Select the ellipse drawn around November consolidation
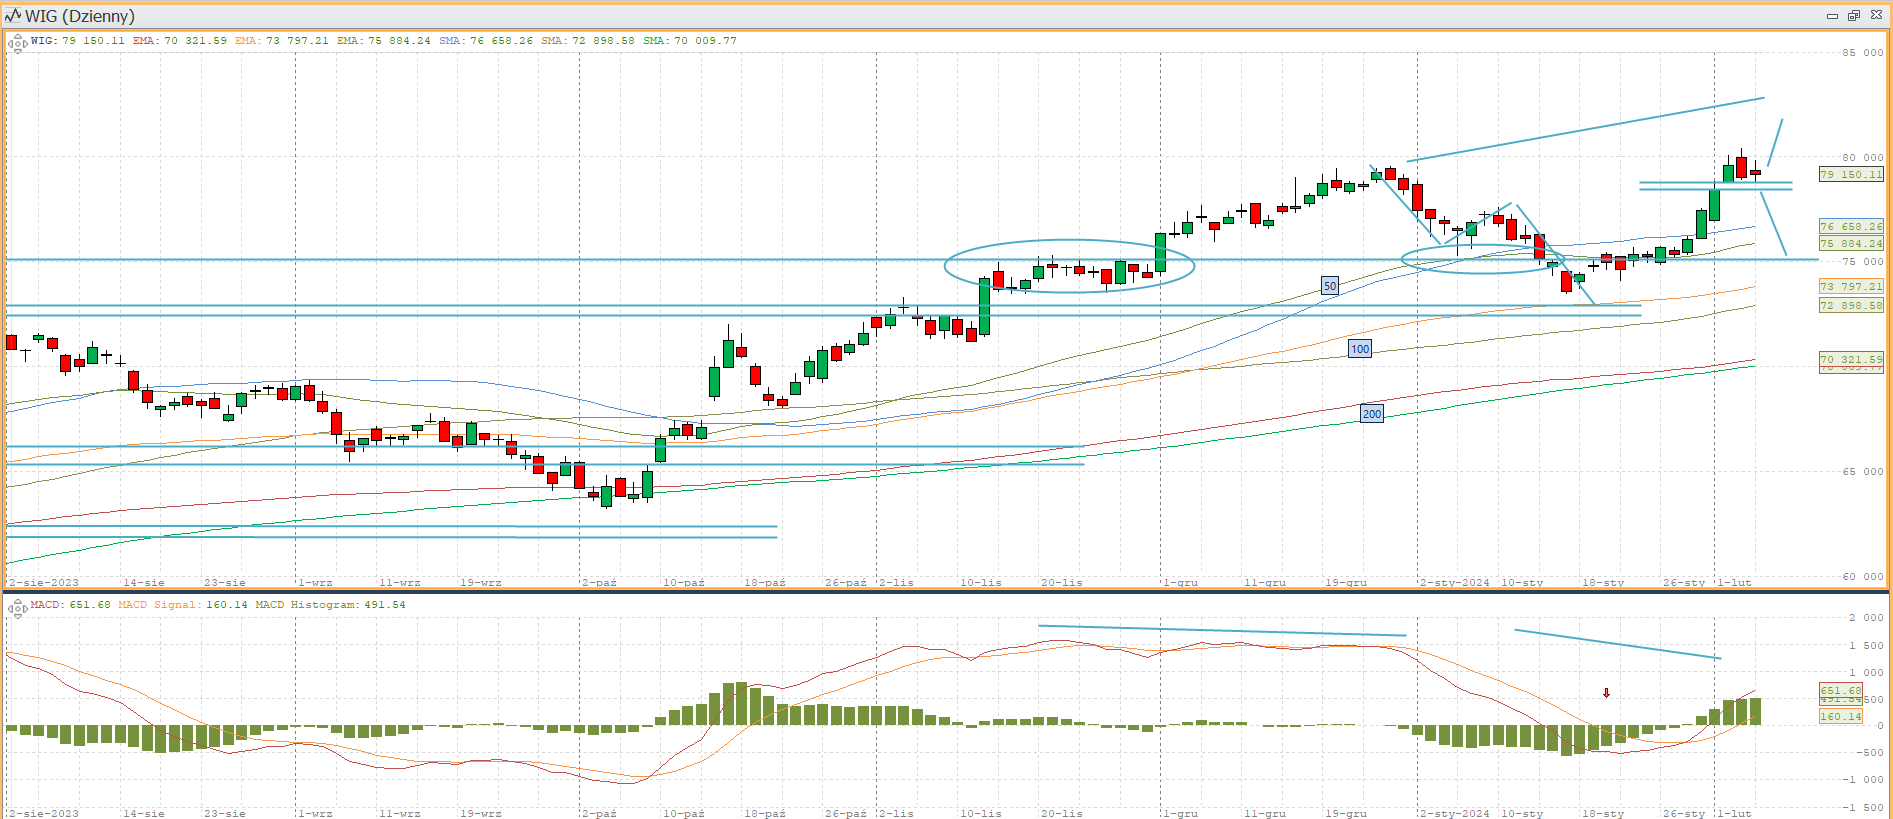The width and height of the screenshot is (1893, 819). [x=1069, y=240]
